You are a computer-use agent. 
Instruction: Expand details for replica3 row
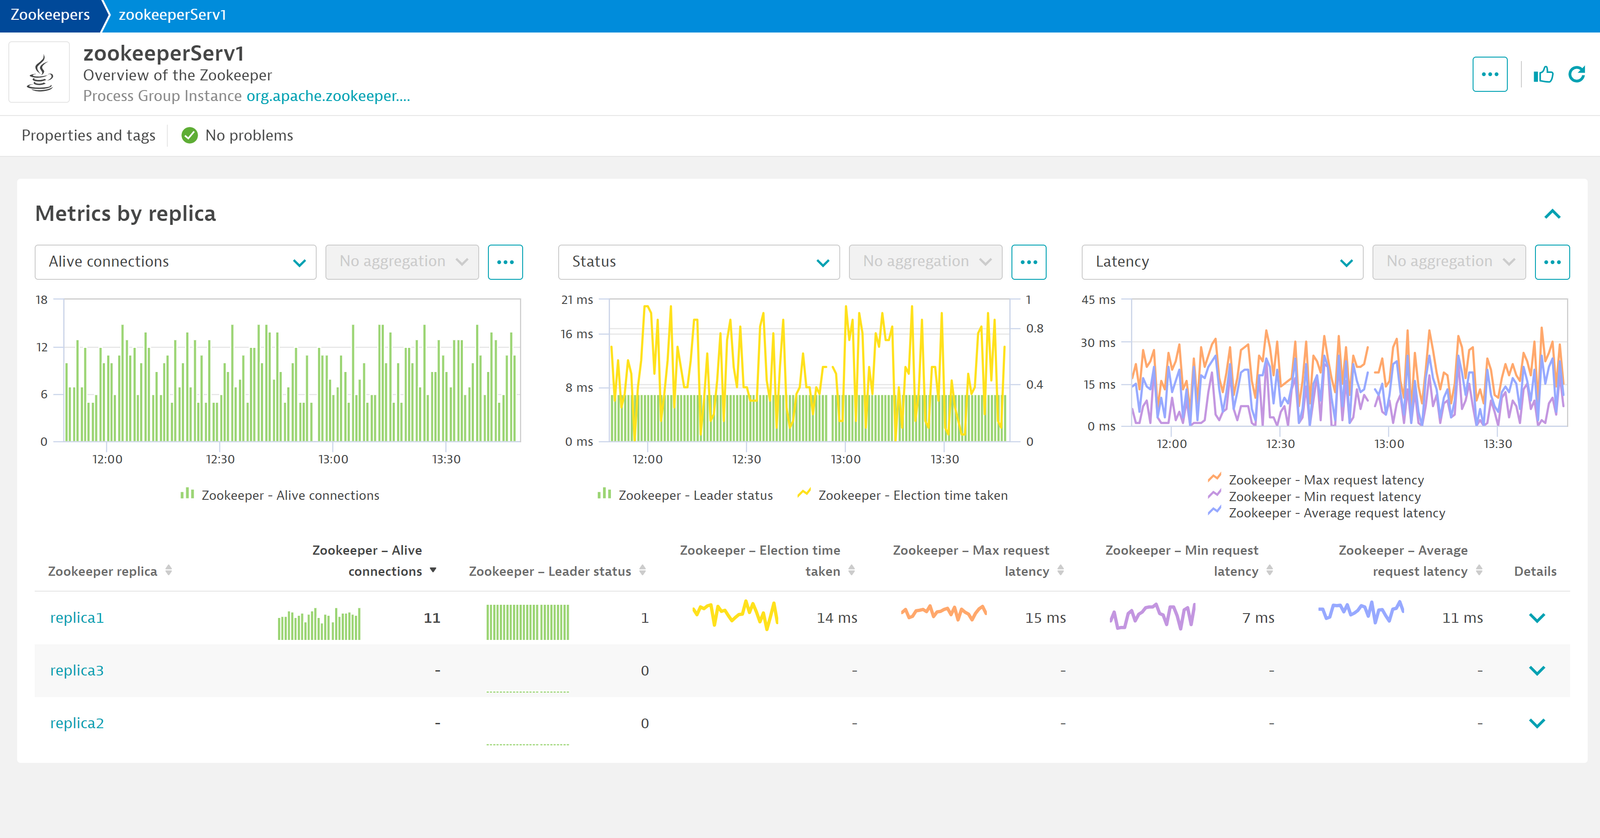[x=1537, y=671]
